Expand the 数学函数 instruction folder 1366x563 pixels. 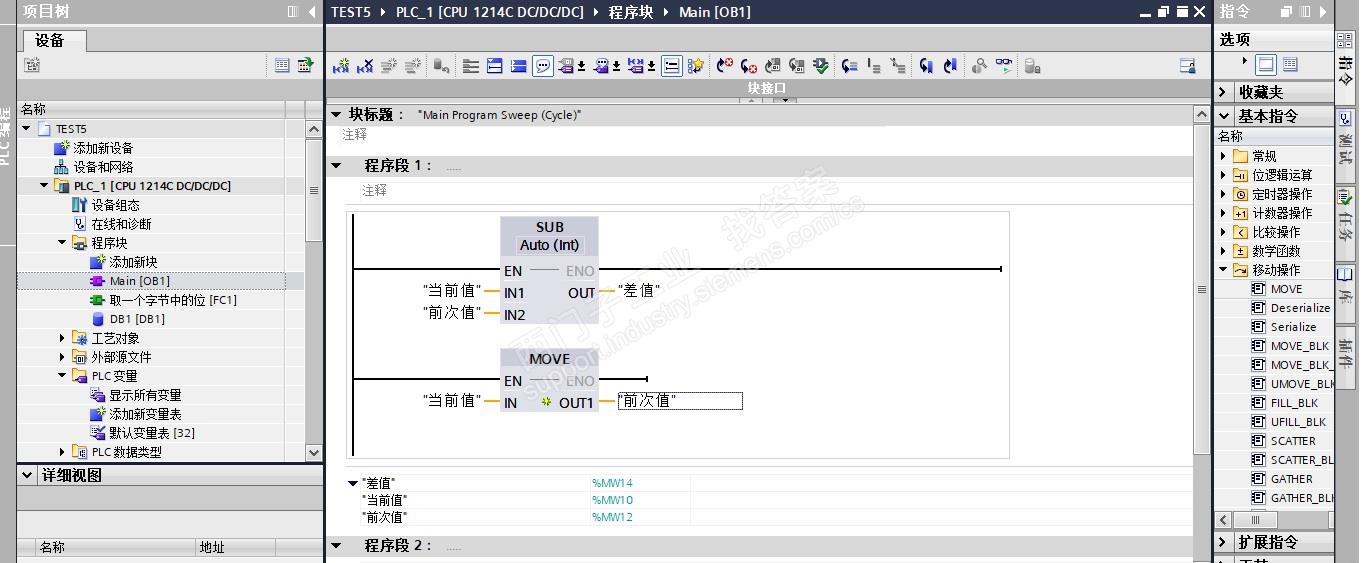point(1223,251)
